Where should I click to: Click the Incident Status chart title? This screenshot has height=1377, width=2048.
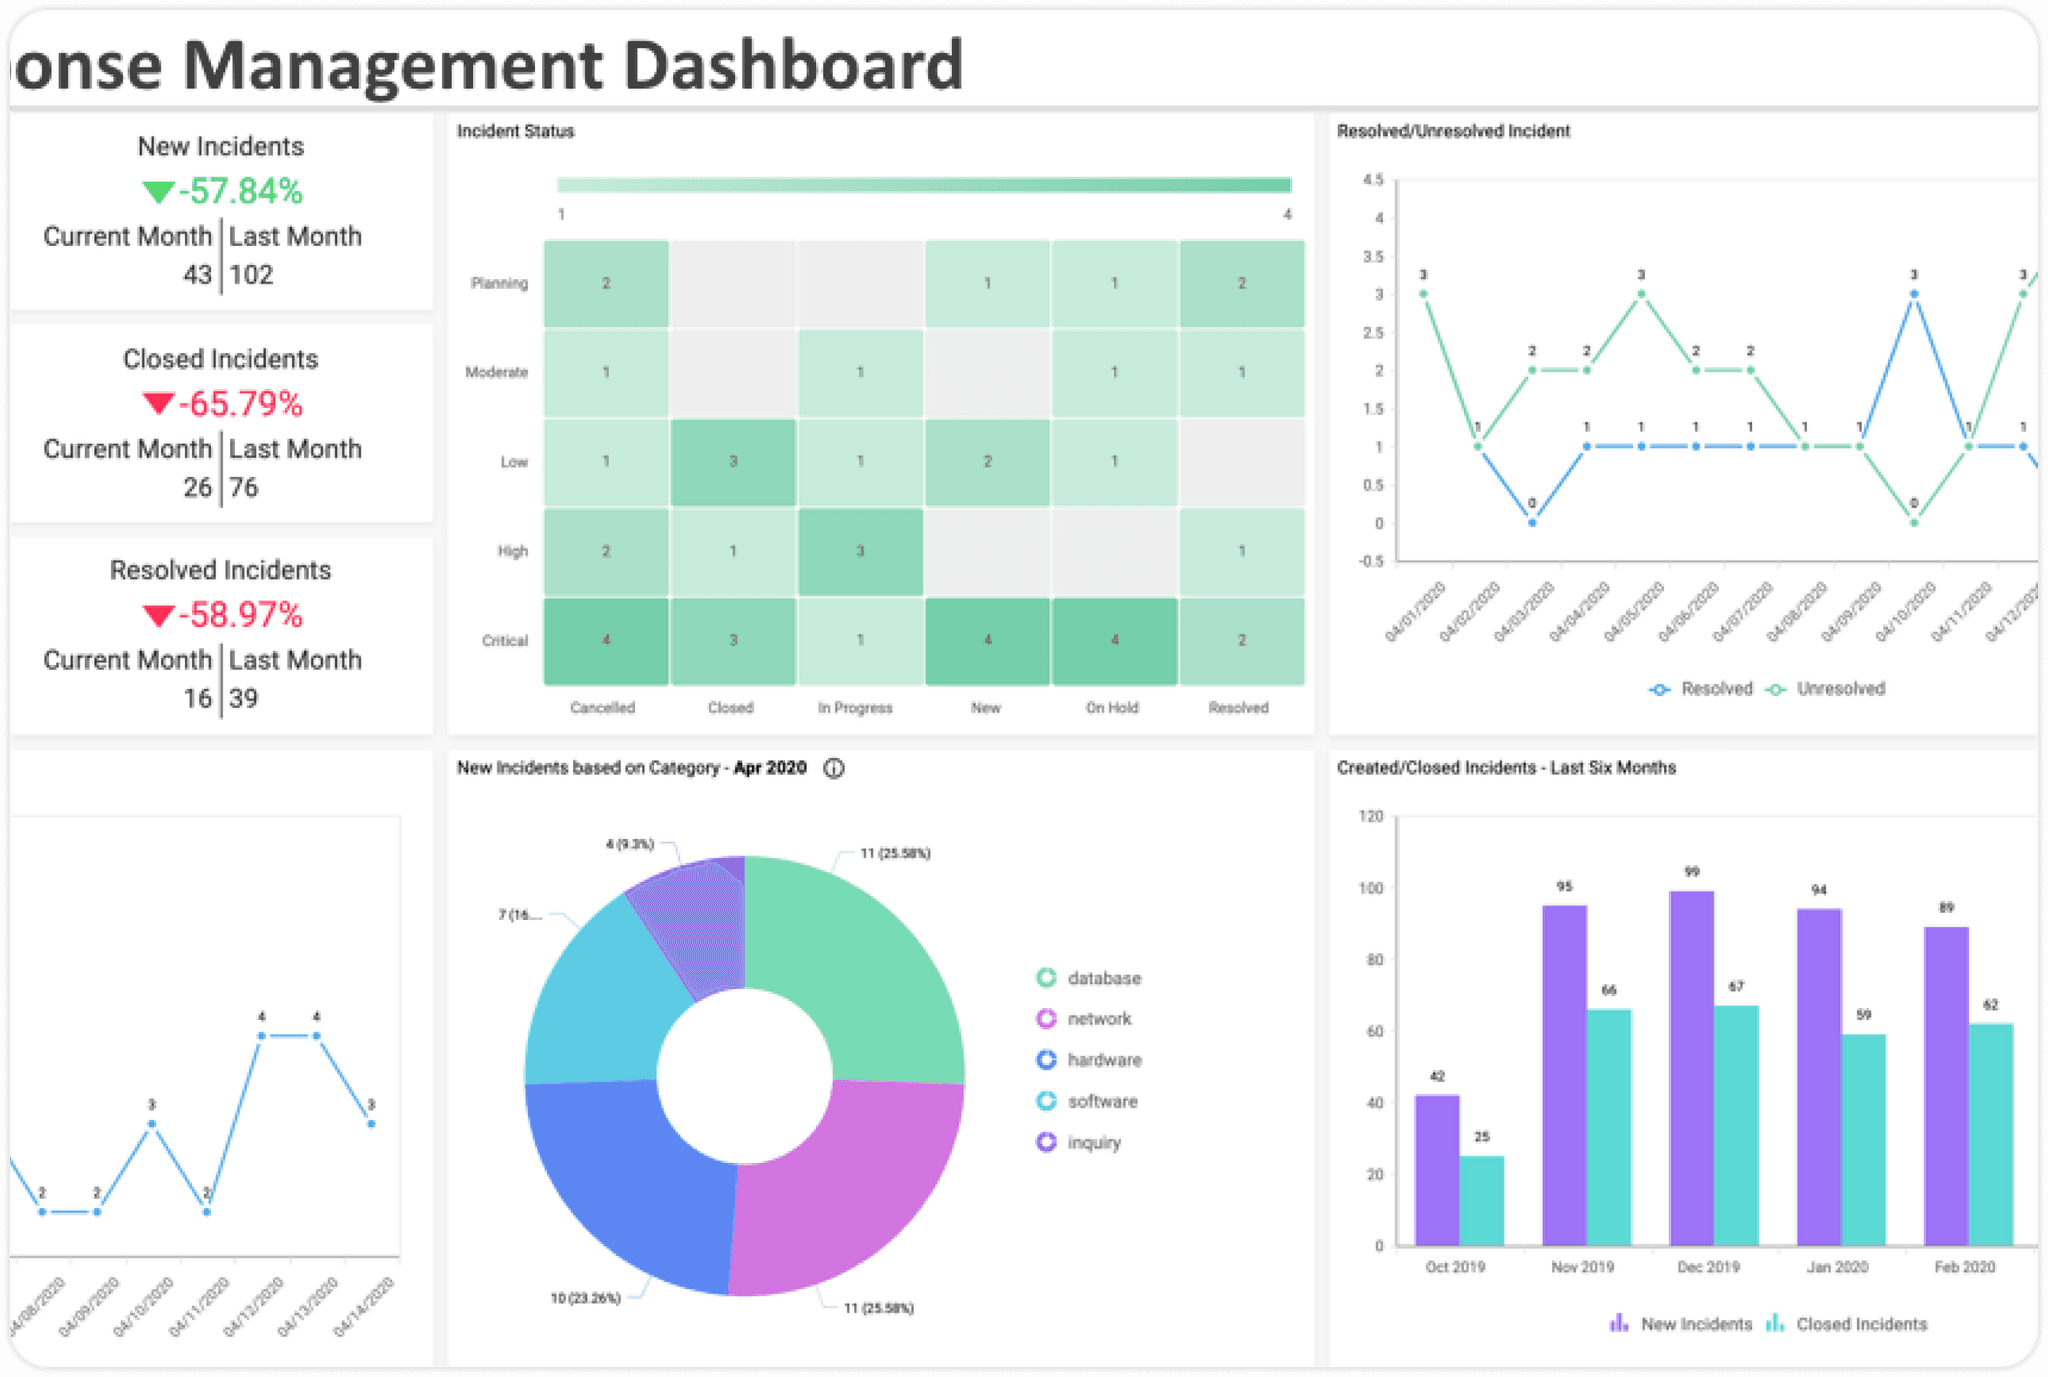coord(516,131)
